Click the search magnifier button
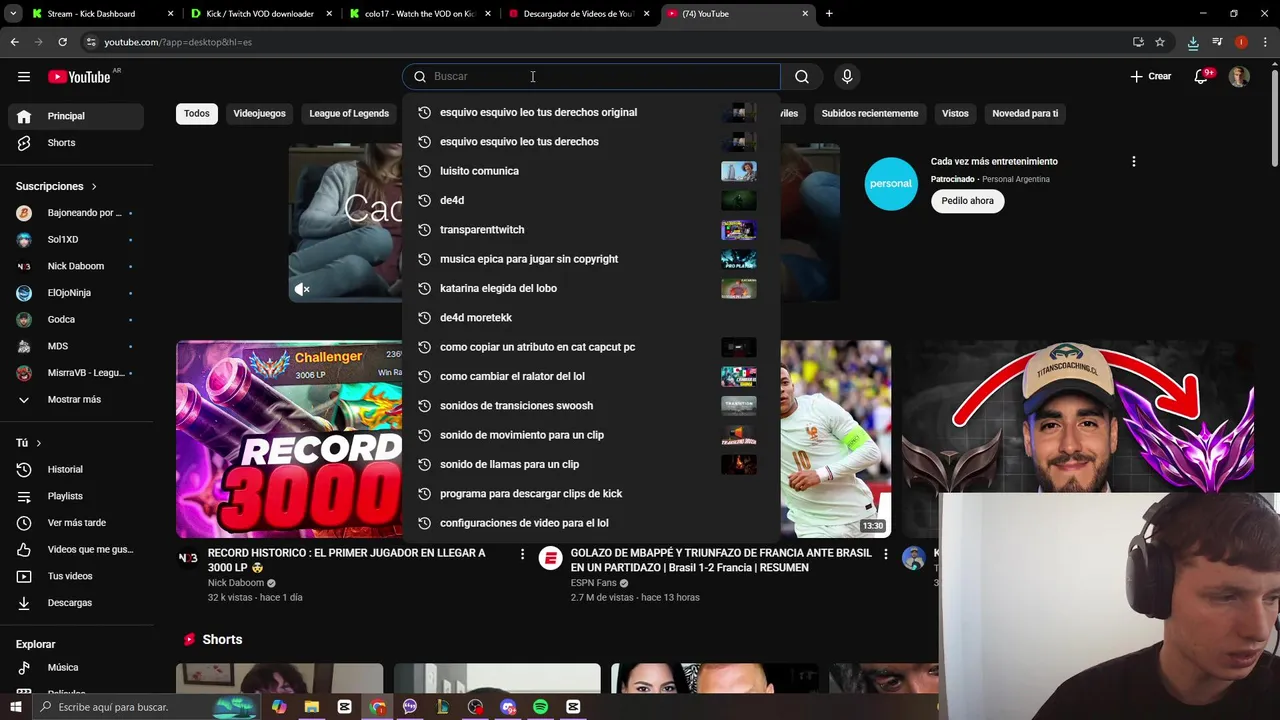This screenshot has height=720, width=1280. click(802, 77)
